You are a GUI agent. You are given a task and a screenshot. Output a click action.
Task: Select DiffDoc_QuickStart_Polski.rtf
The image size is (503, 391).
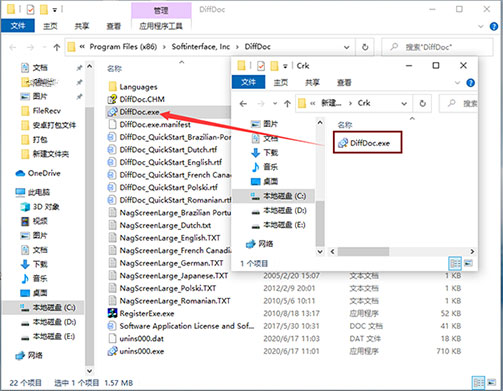pyautogui.click(x=163, y=187)
